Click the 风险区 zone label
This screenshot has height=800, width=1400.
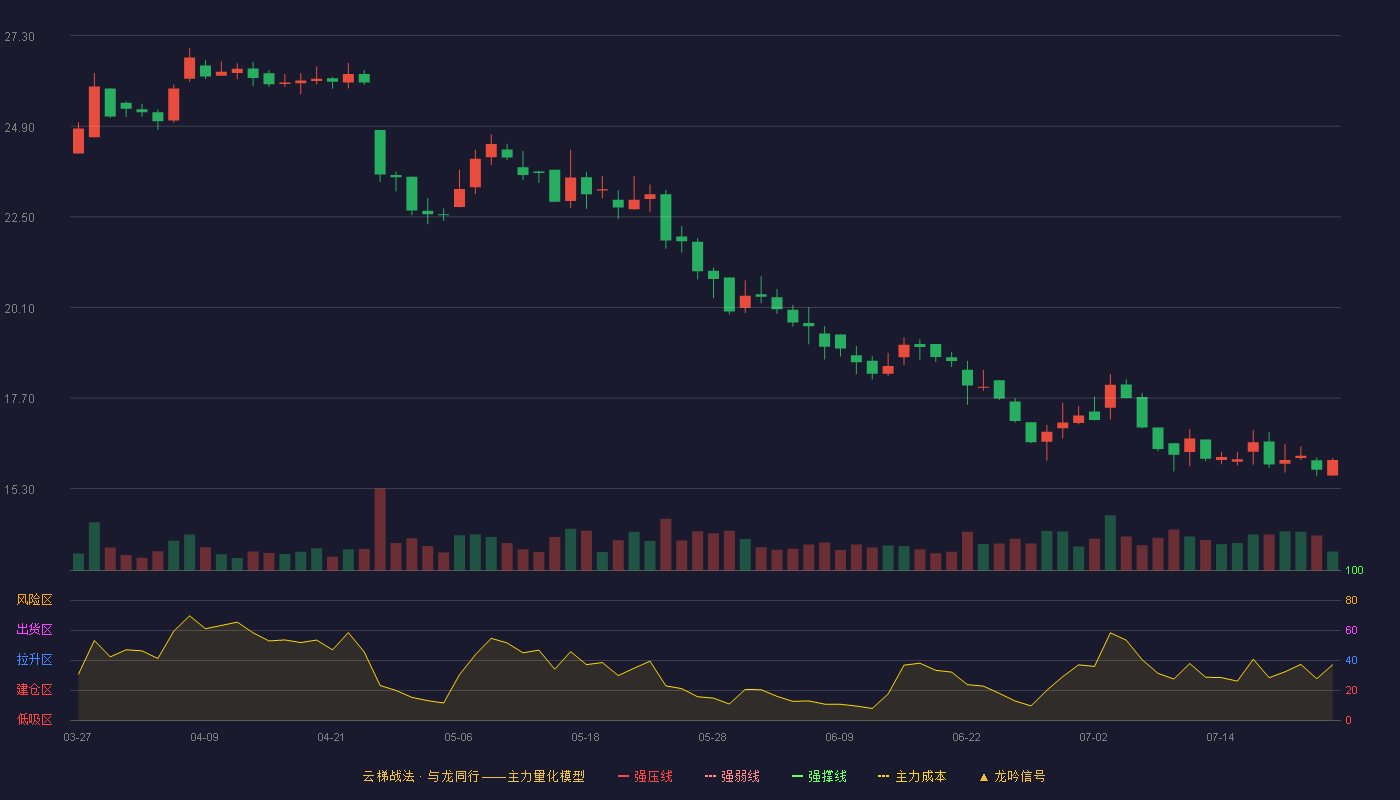tap(34, 600)
